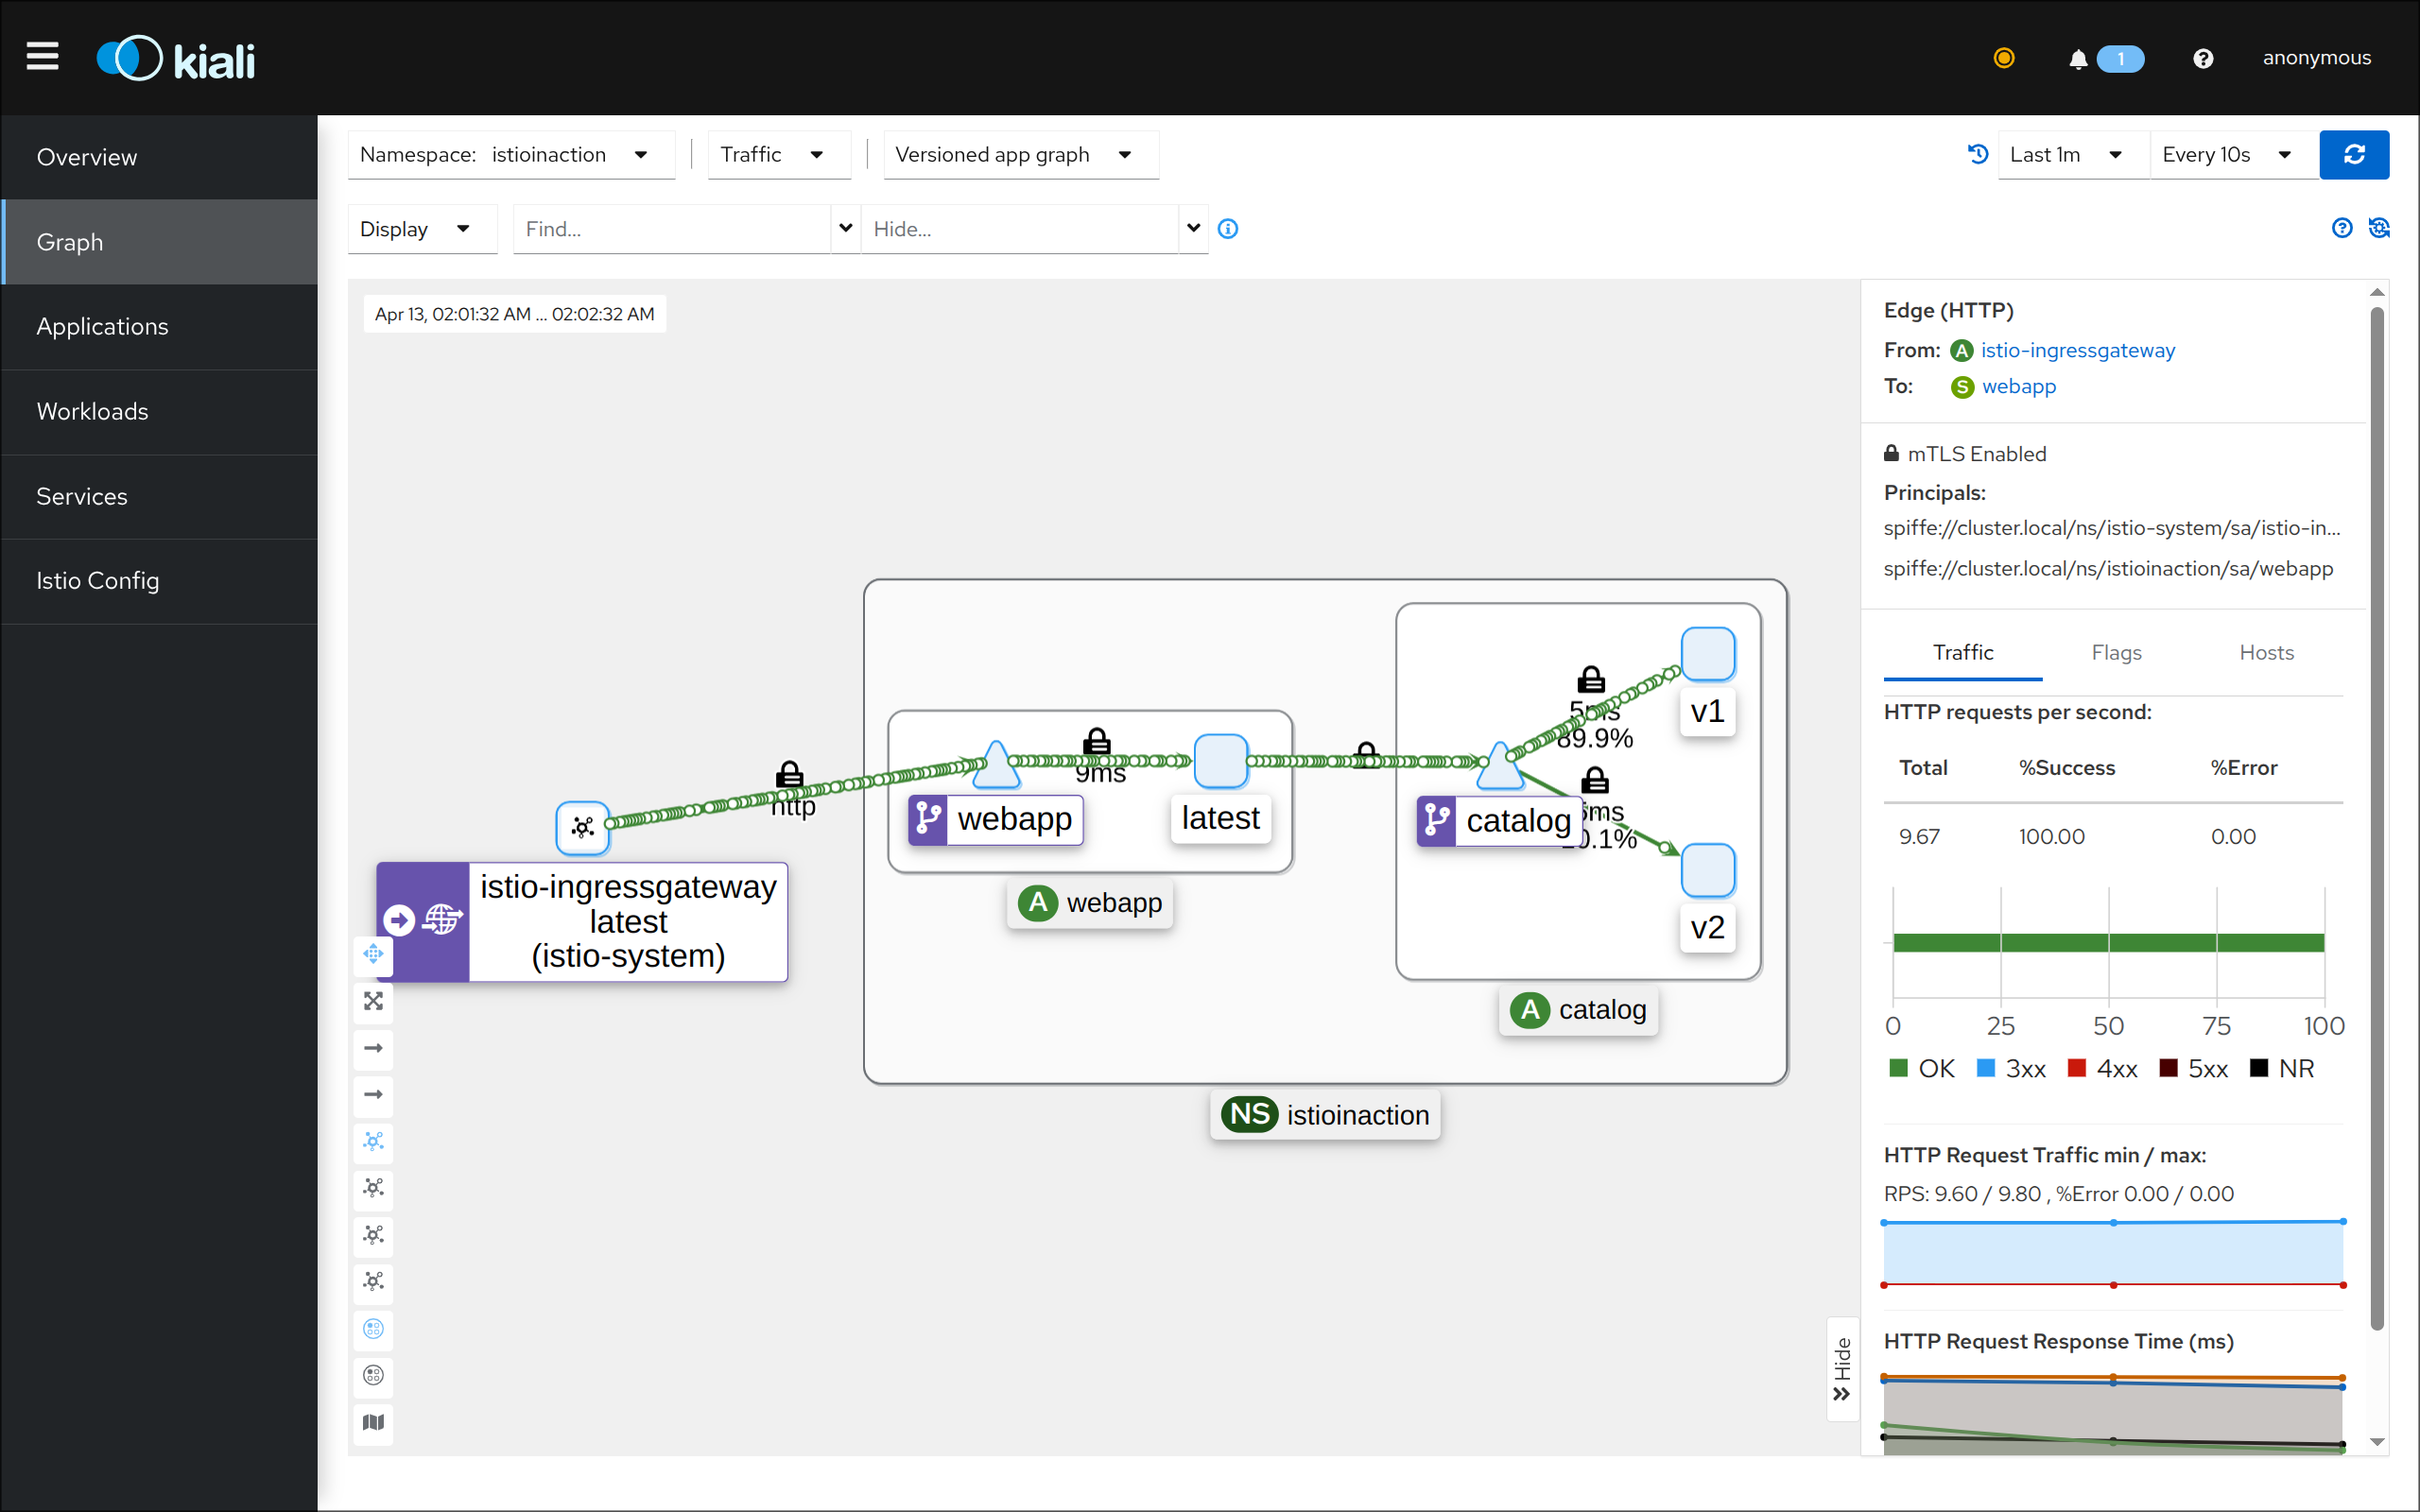
Task: Click into the Hide... input field
Action: pyautogui.click(x=1019, y=229)
